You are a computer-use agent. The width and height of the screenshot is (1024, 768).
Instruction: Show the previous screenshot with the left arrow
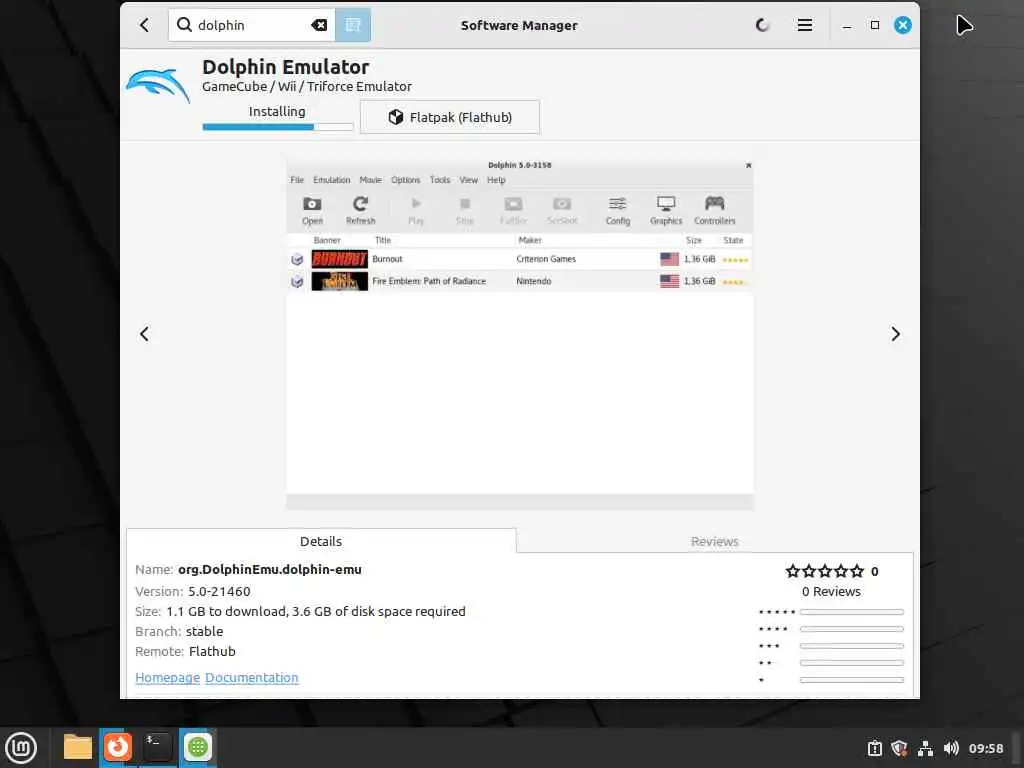coord(144,334)
